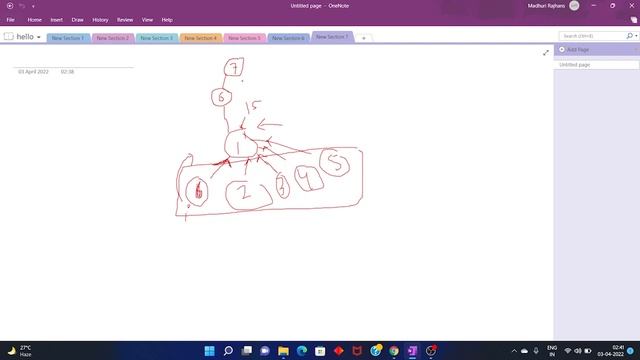The width and height of the screenshot is (640, 360).
Task: Click the page date '03 April 2022'
Action: pyautogui.click(x=33, y=71)
